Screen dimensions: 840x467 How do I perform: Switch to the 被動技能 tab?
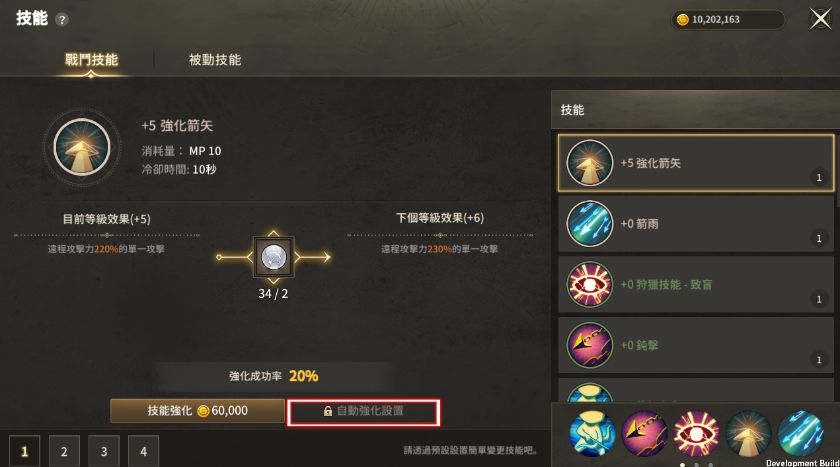point(215,59)
